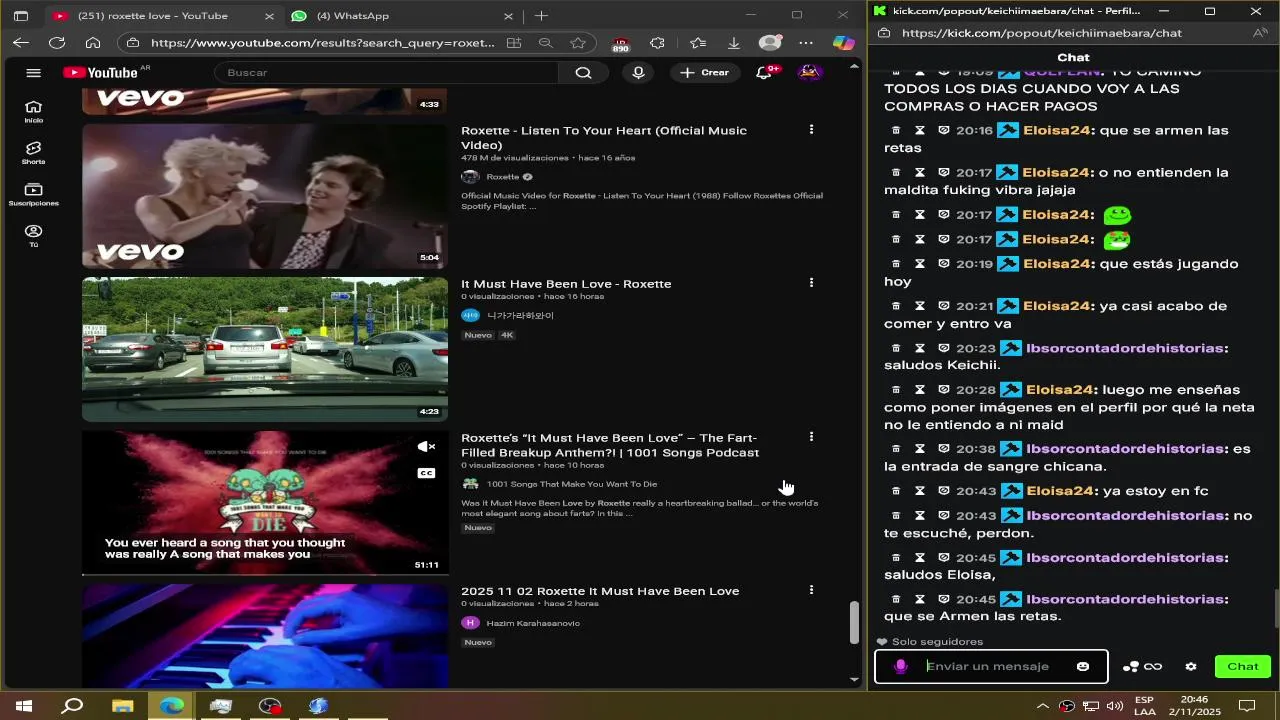Open Edge extensions puzzle icon

657,43
